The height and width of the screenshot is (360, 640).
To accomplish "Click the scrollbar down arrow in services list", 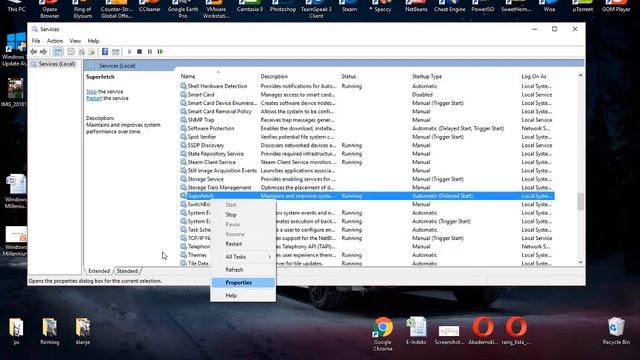I will tap(580, 262).
